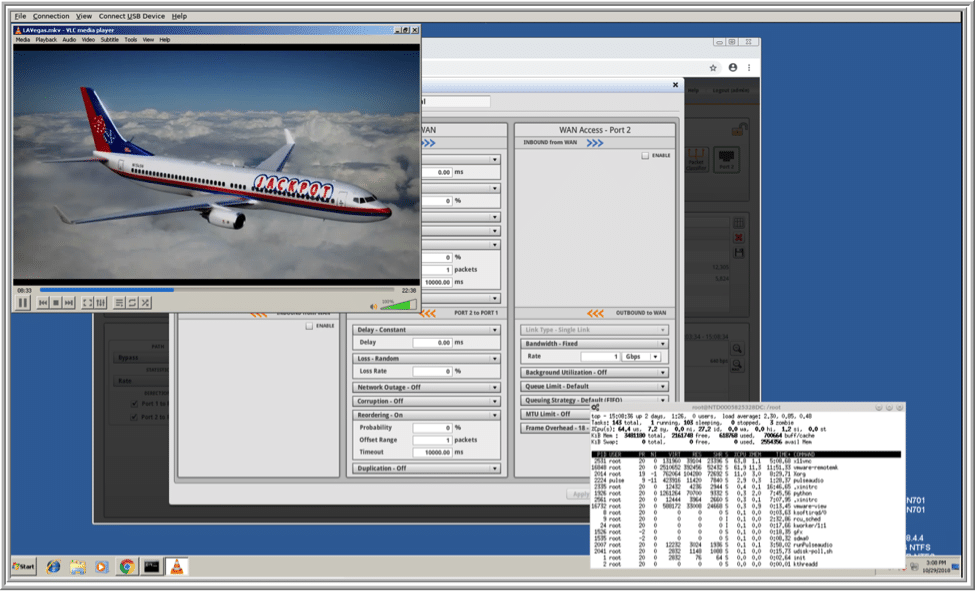Toggle random shuffle in VLC

(145, 303)
